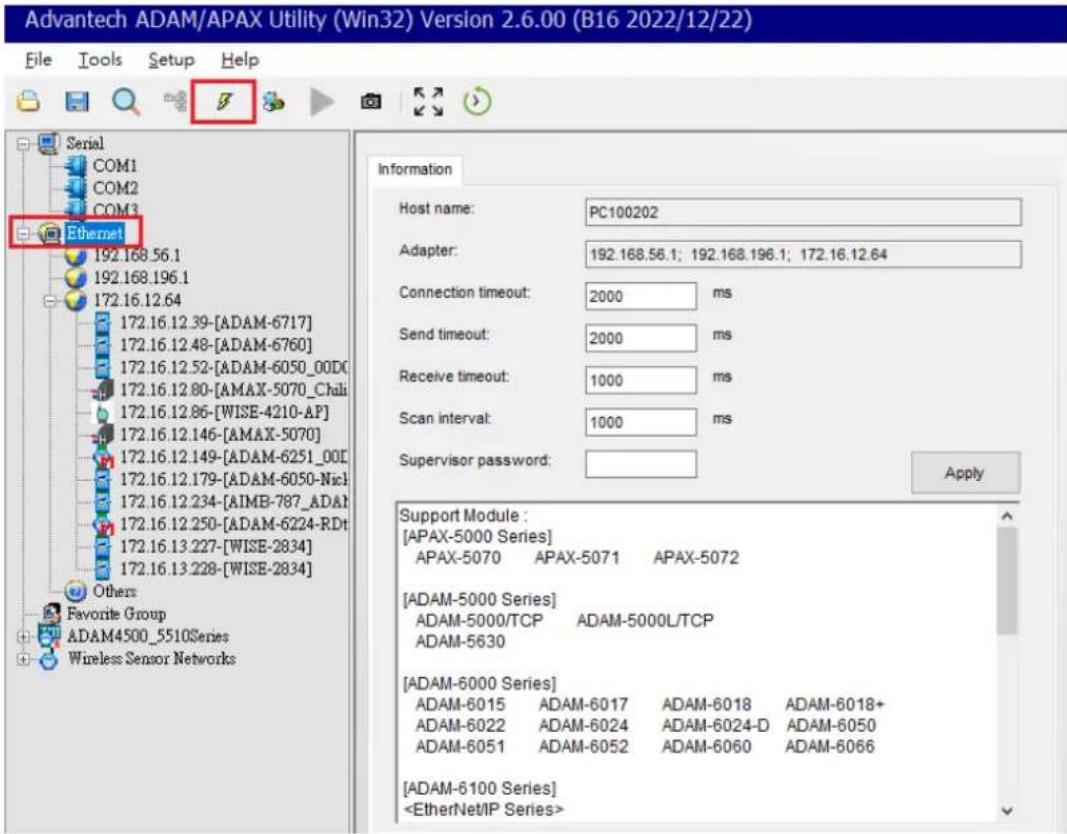Click the device icon beside WISE-4210-AP
Screen dimensions: 1067x834
pos(102,412)
